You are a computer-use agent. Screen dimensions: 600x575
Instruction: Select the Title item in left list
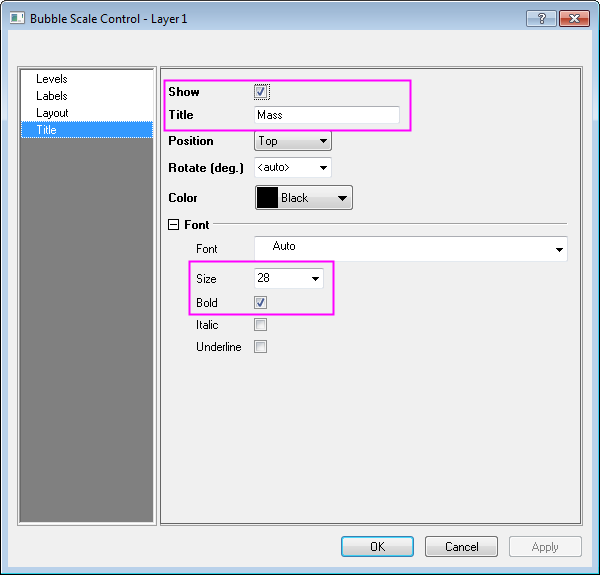pos(47,130)
